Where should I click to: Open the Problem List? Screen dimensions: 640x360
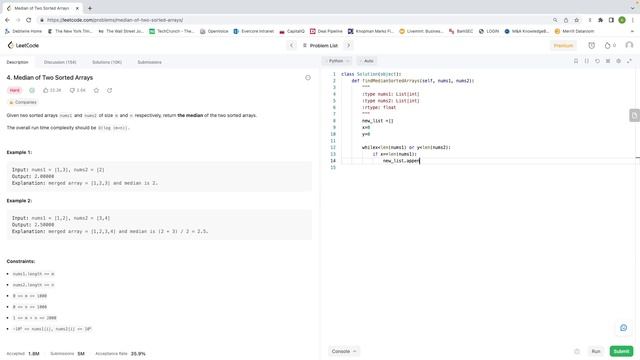click(x=320, y=45)
